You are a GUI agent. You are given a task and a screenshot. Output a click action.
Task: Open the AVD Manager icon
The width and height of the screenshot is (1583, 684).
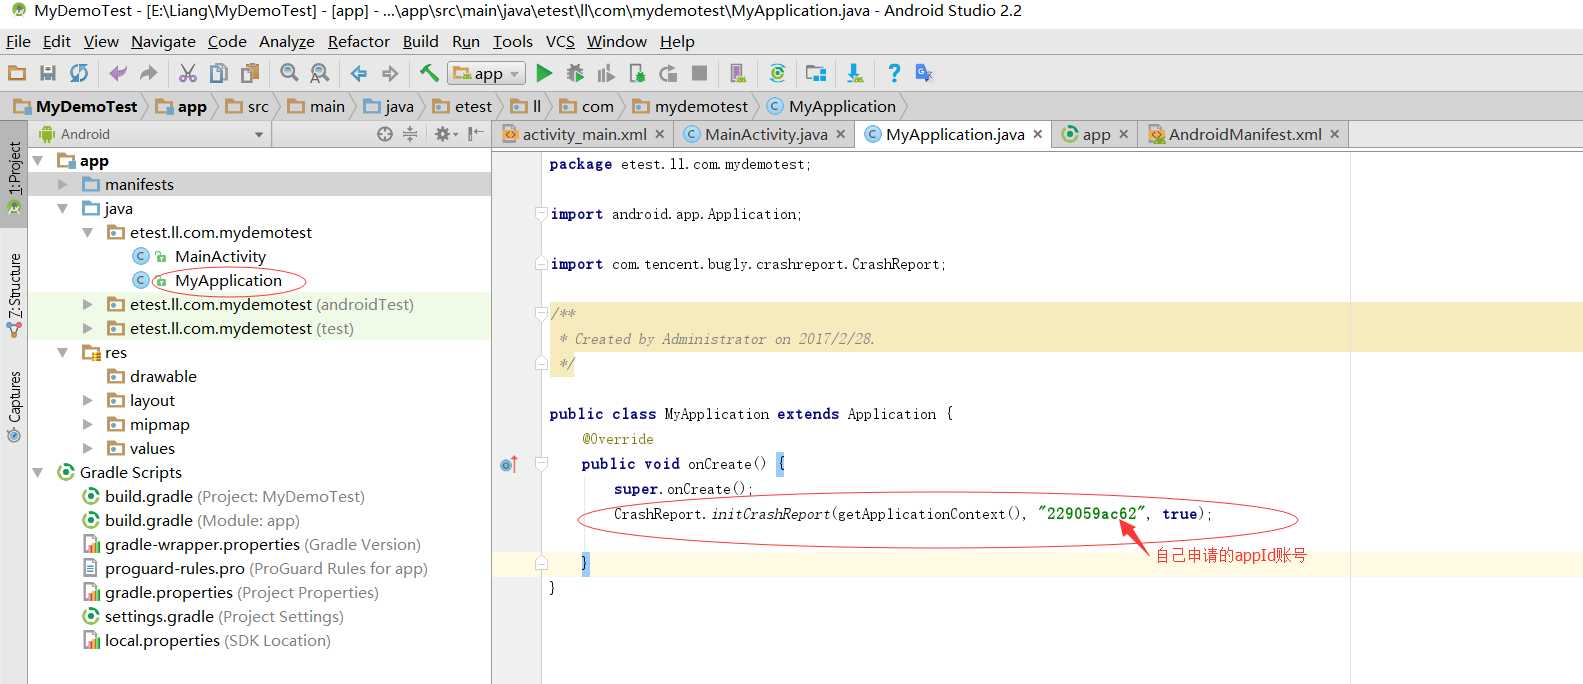tap(738, 73)
